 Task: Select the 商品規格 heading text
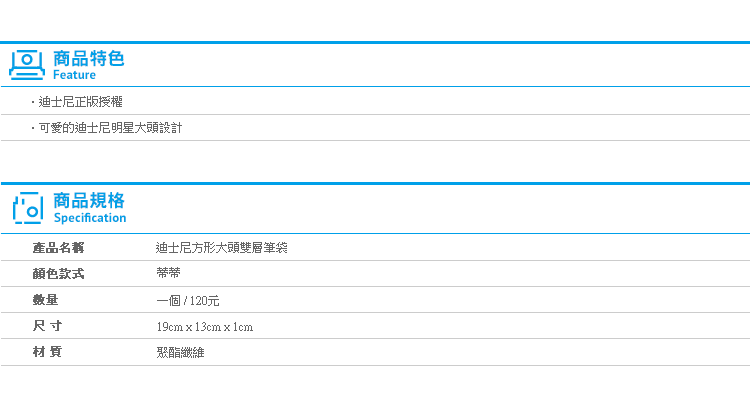click(88, 200)
